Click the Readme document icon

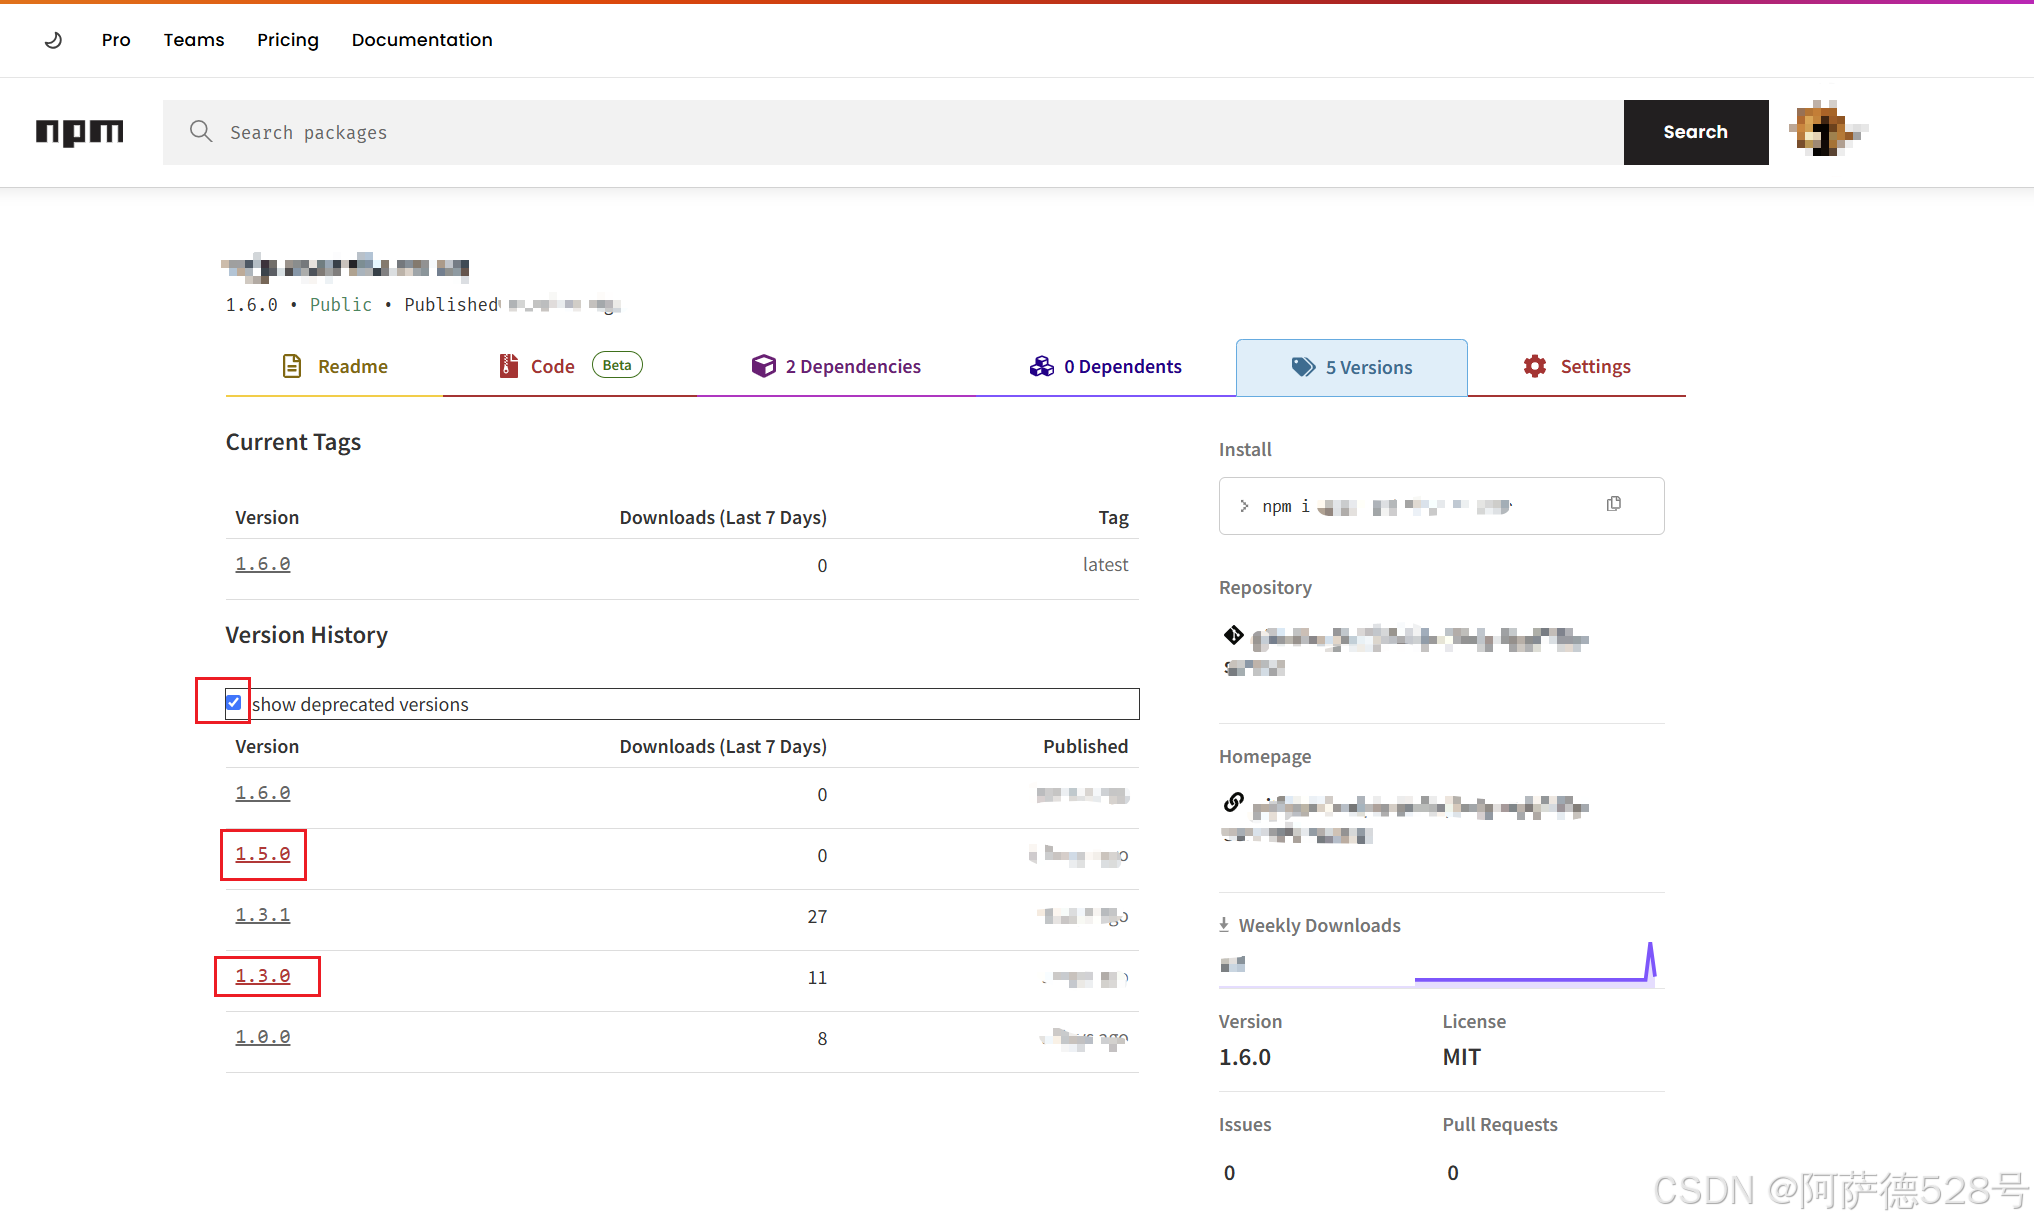point(292,366)
